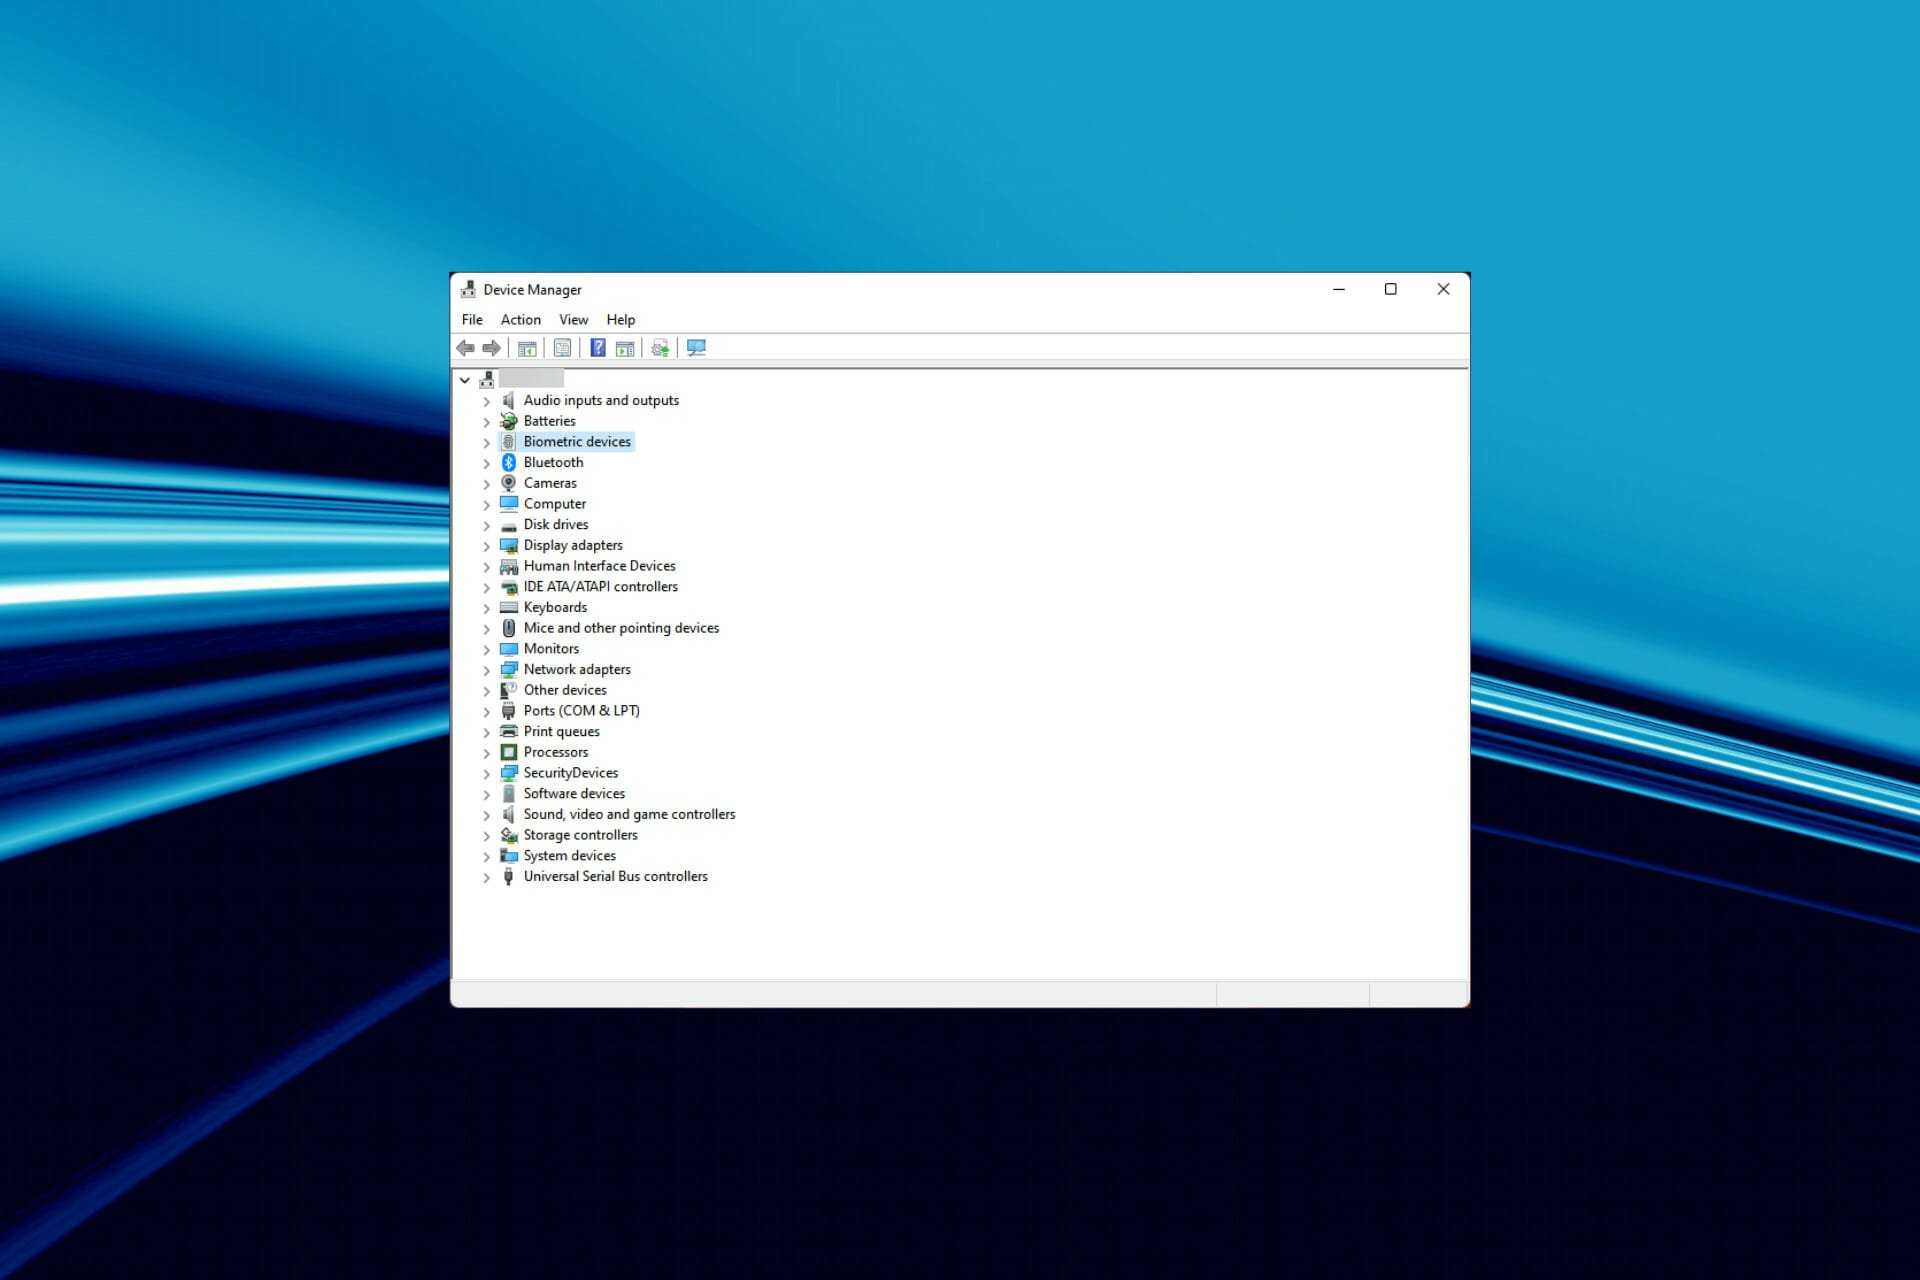The height and width of the screenshot is (1280, 1920).
Task: Click the root computer node icon
Action: click(x=487, y=380)
